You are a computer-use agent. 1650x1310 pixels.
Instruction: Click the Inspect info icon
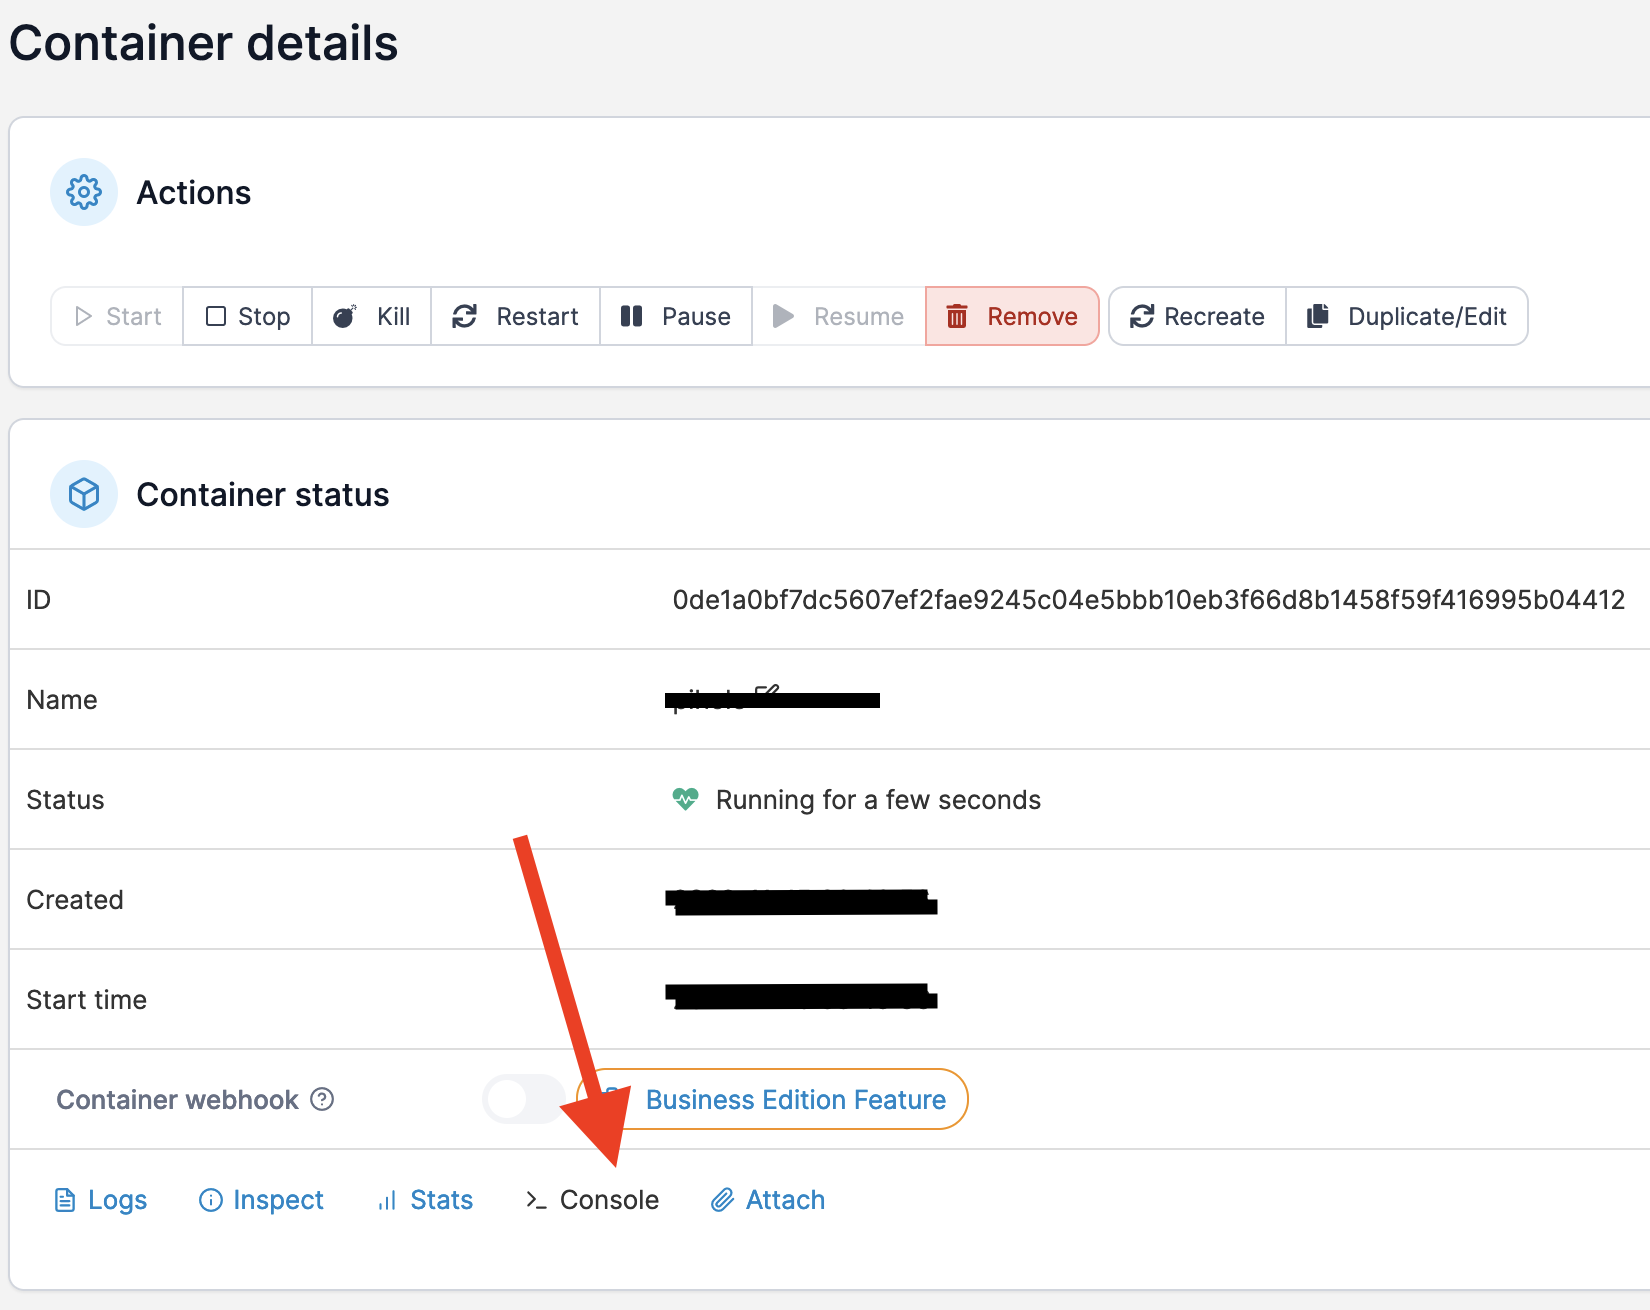[209, 1199]
